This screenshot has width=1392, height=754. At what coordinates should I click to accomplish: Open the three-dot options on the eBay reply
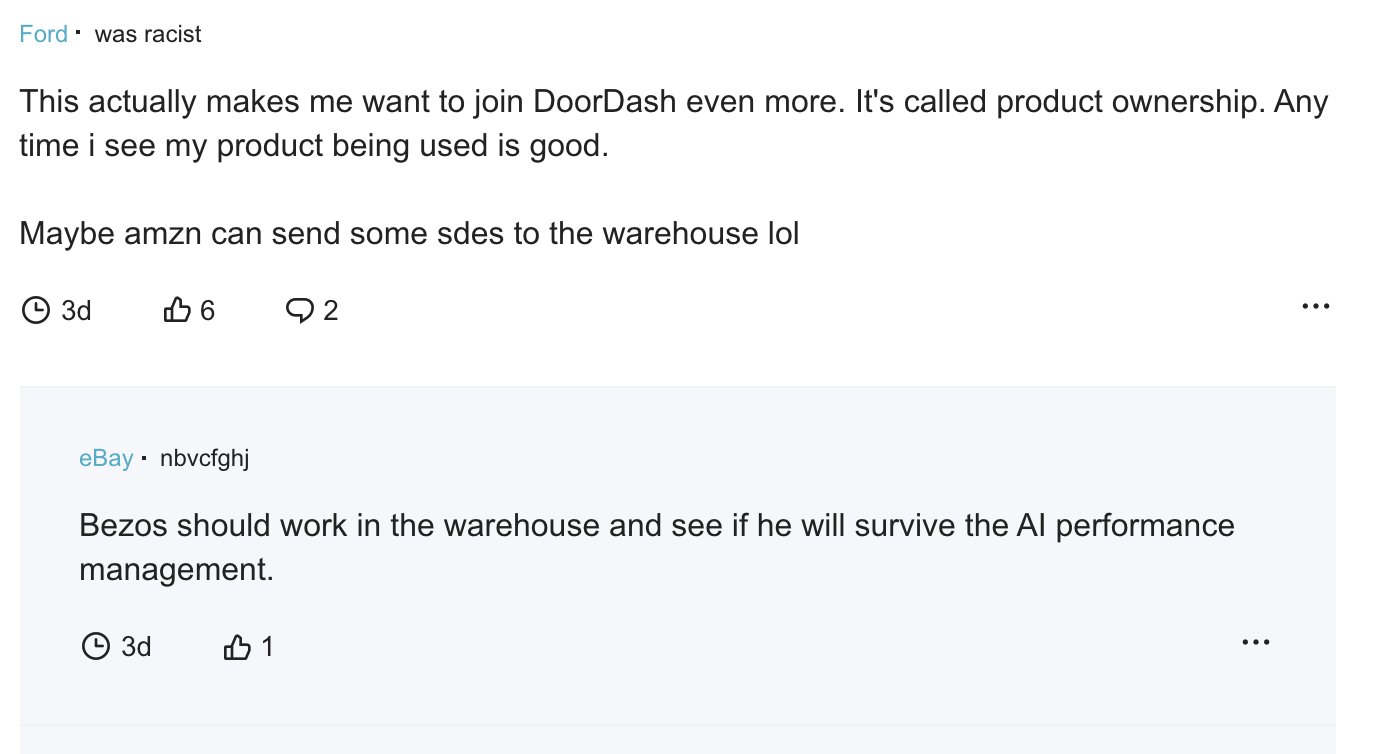(x=1255, y=642)
